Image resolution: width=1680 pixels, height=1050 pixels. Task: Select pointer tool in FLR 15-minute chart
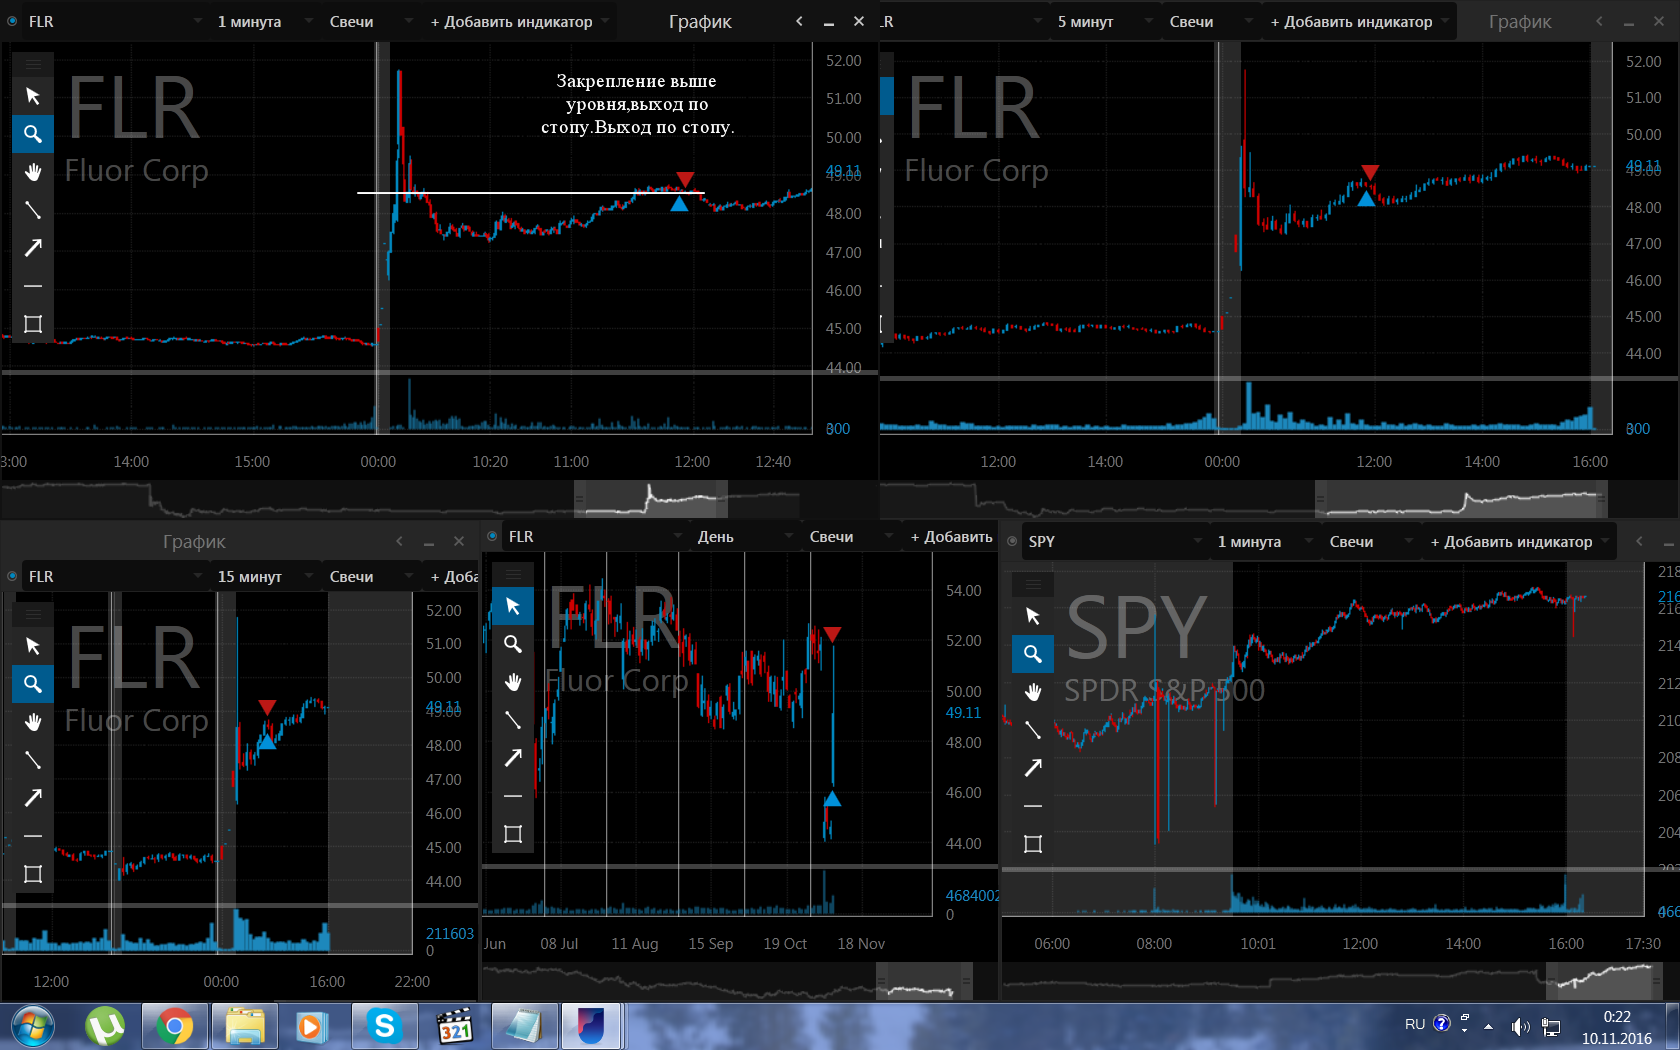[33, 646]
